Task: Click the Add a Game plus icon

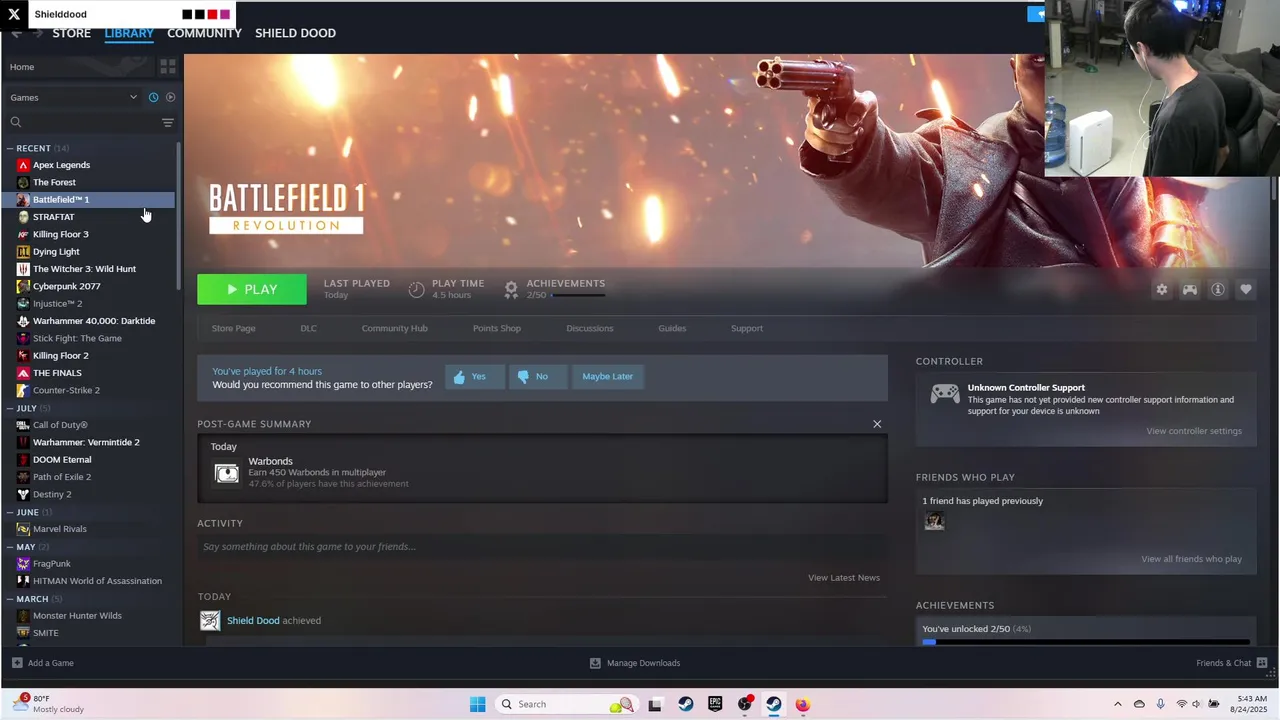Action: (x=17, y=663)
